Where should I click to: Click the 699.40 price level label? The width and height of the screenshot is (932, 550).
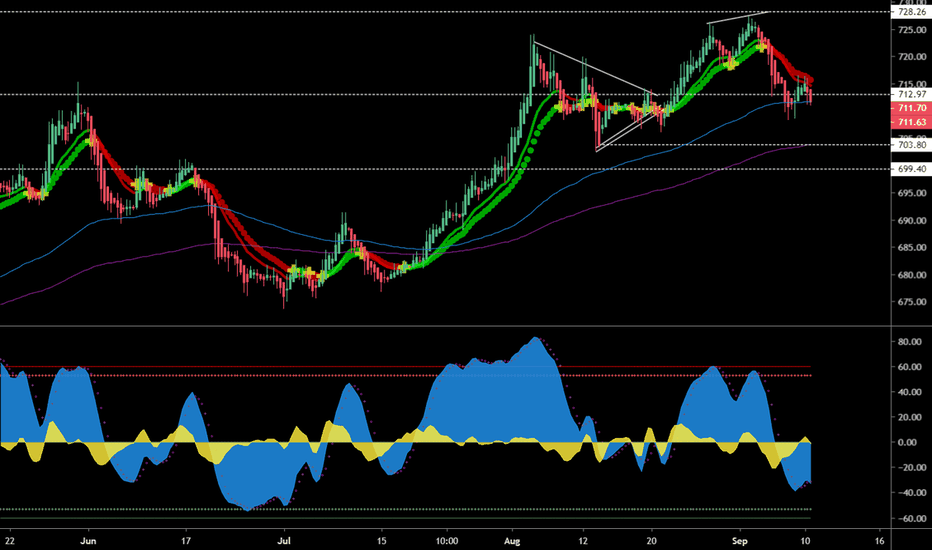point(911,169)
